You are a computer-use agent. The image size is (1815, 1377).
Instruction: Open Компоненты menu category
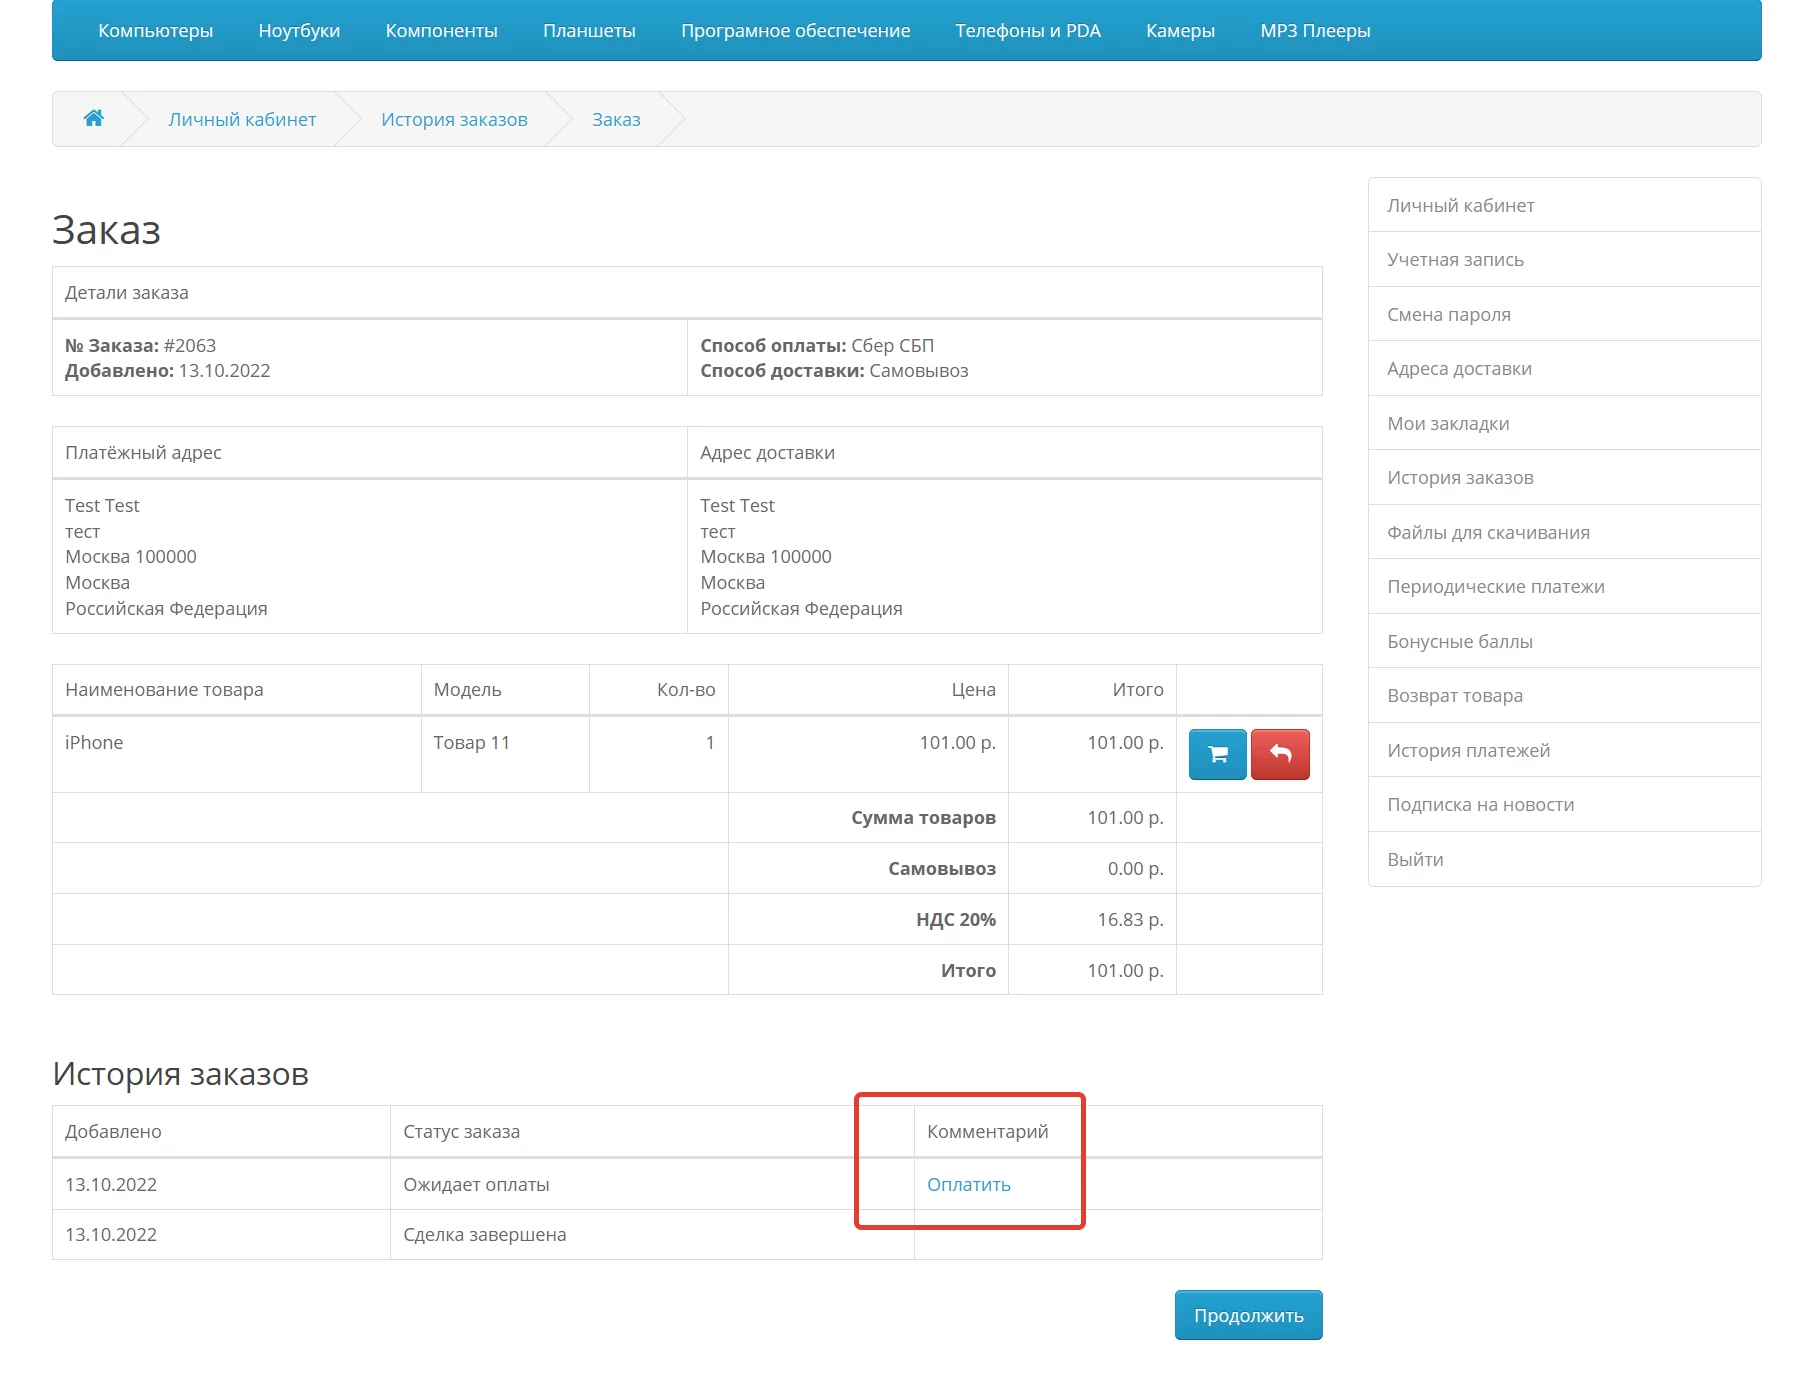point(441,30)
